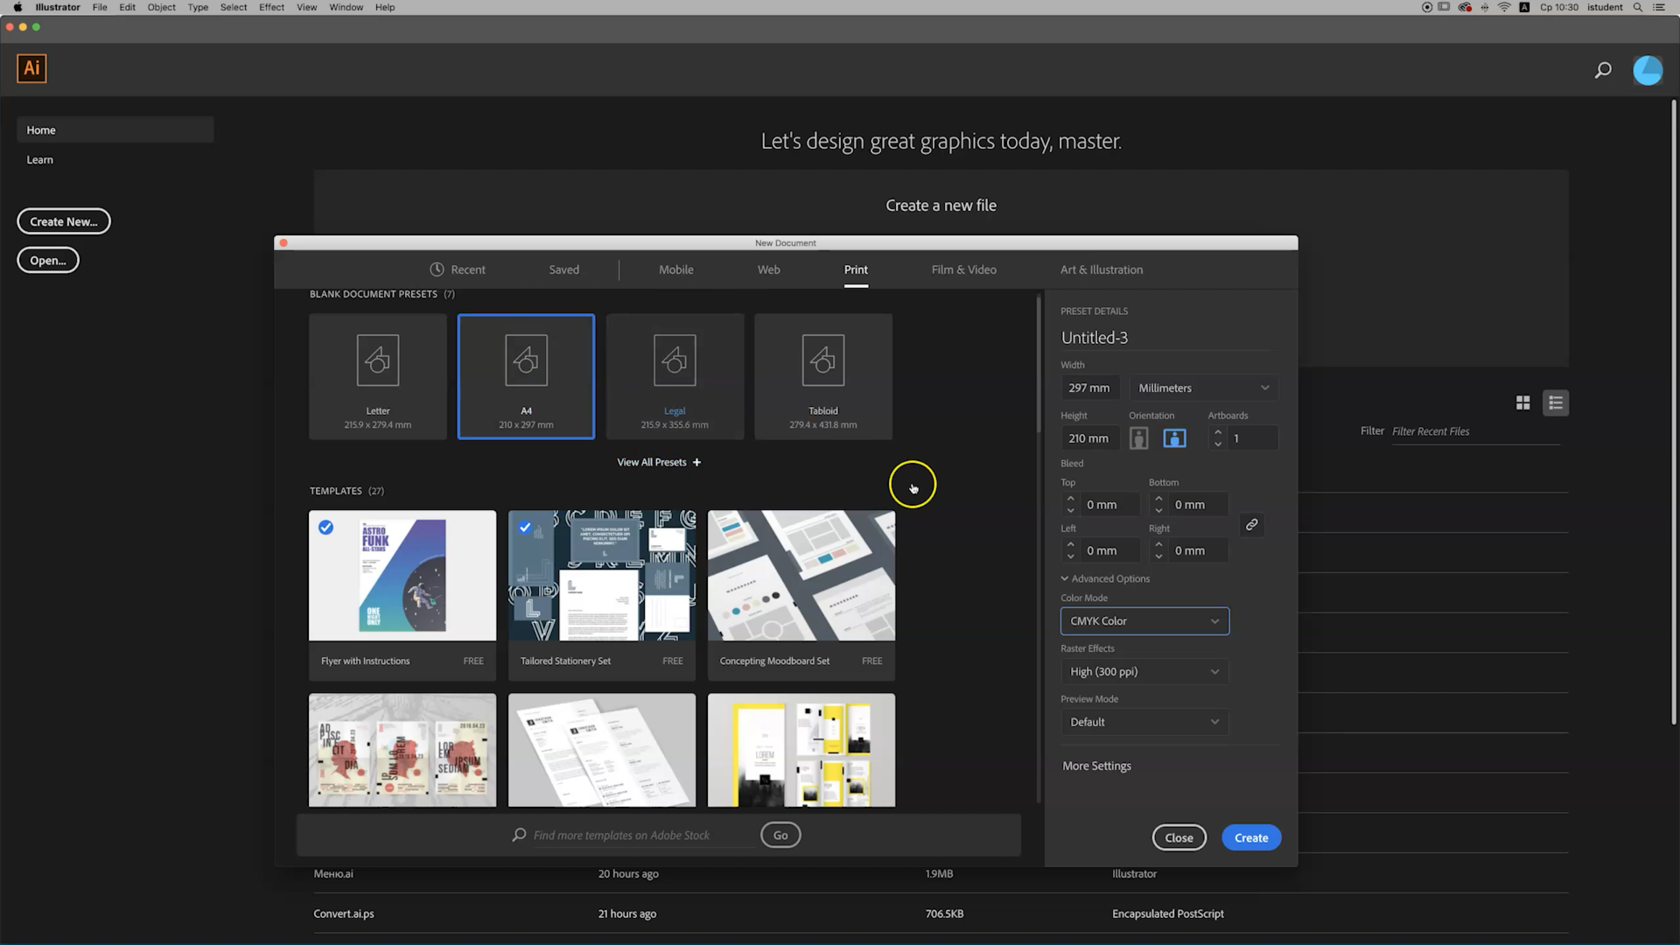Switch to the Saved tab

[564, 270]
